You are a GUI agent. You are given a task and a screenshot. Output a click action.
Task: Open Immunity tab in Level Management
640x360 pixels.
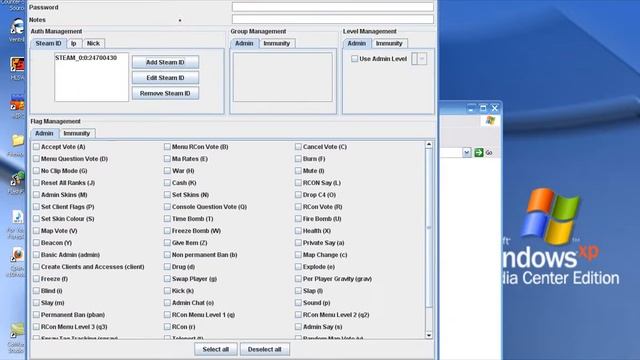(389, 43)
